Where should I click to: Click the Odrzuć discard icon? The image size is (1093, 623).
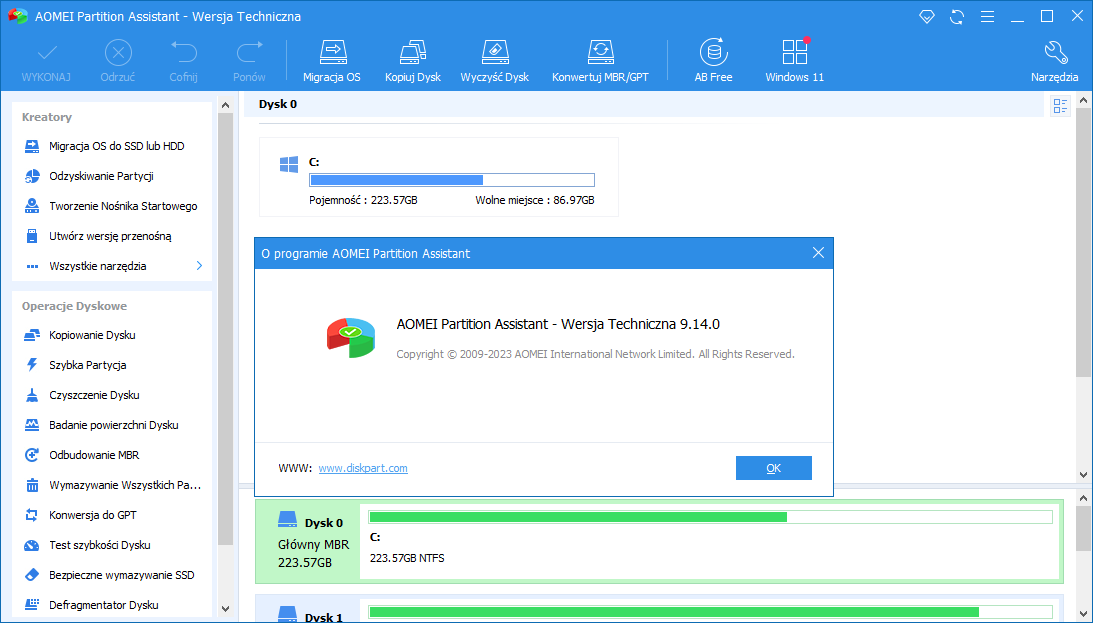coord(118,53)
